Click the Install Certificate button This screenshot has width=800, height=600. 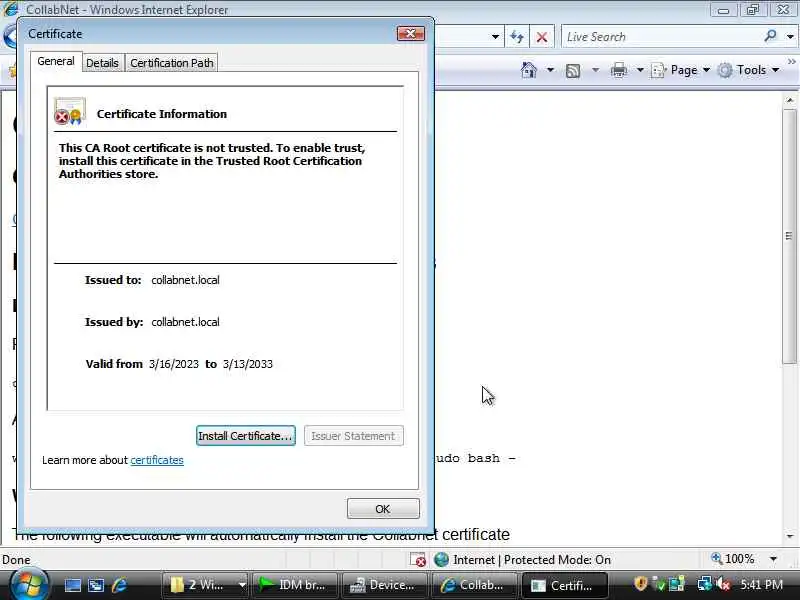pyautogui.click(x=245, y=436)
